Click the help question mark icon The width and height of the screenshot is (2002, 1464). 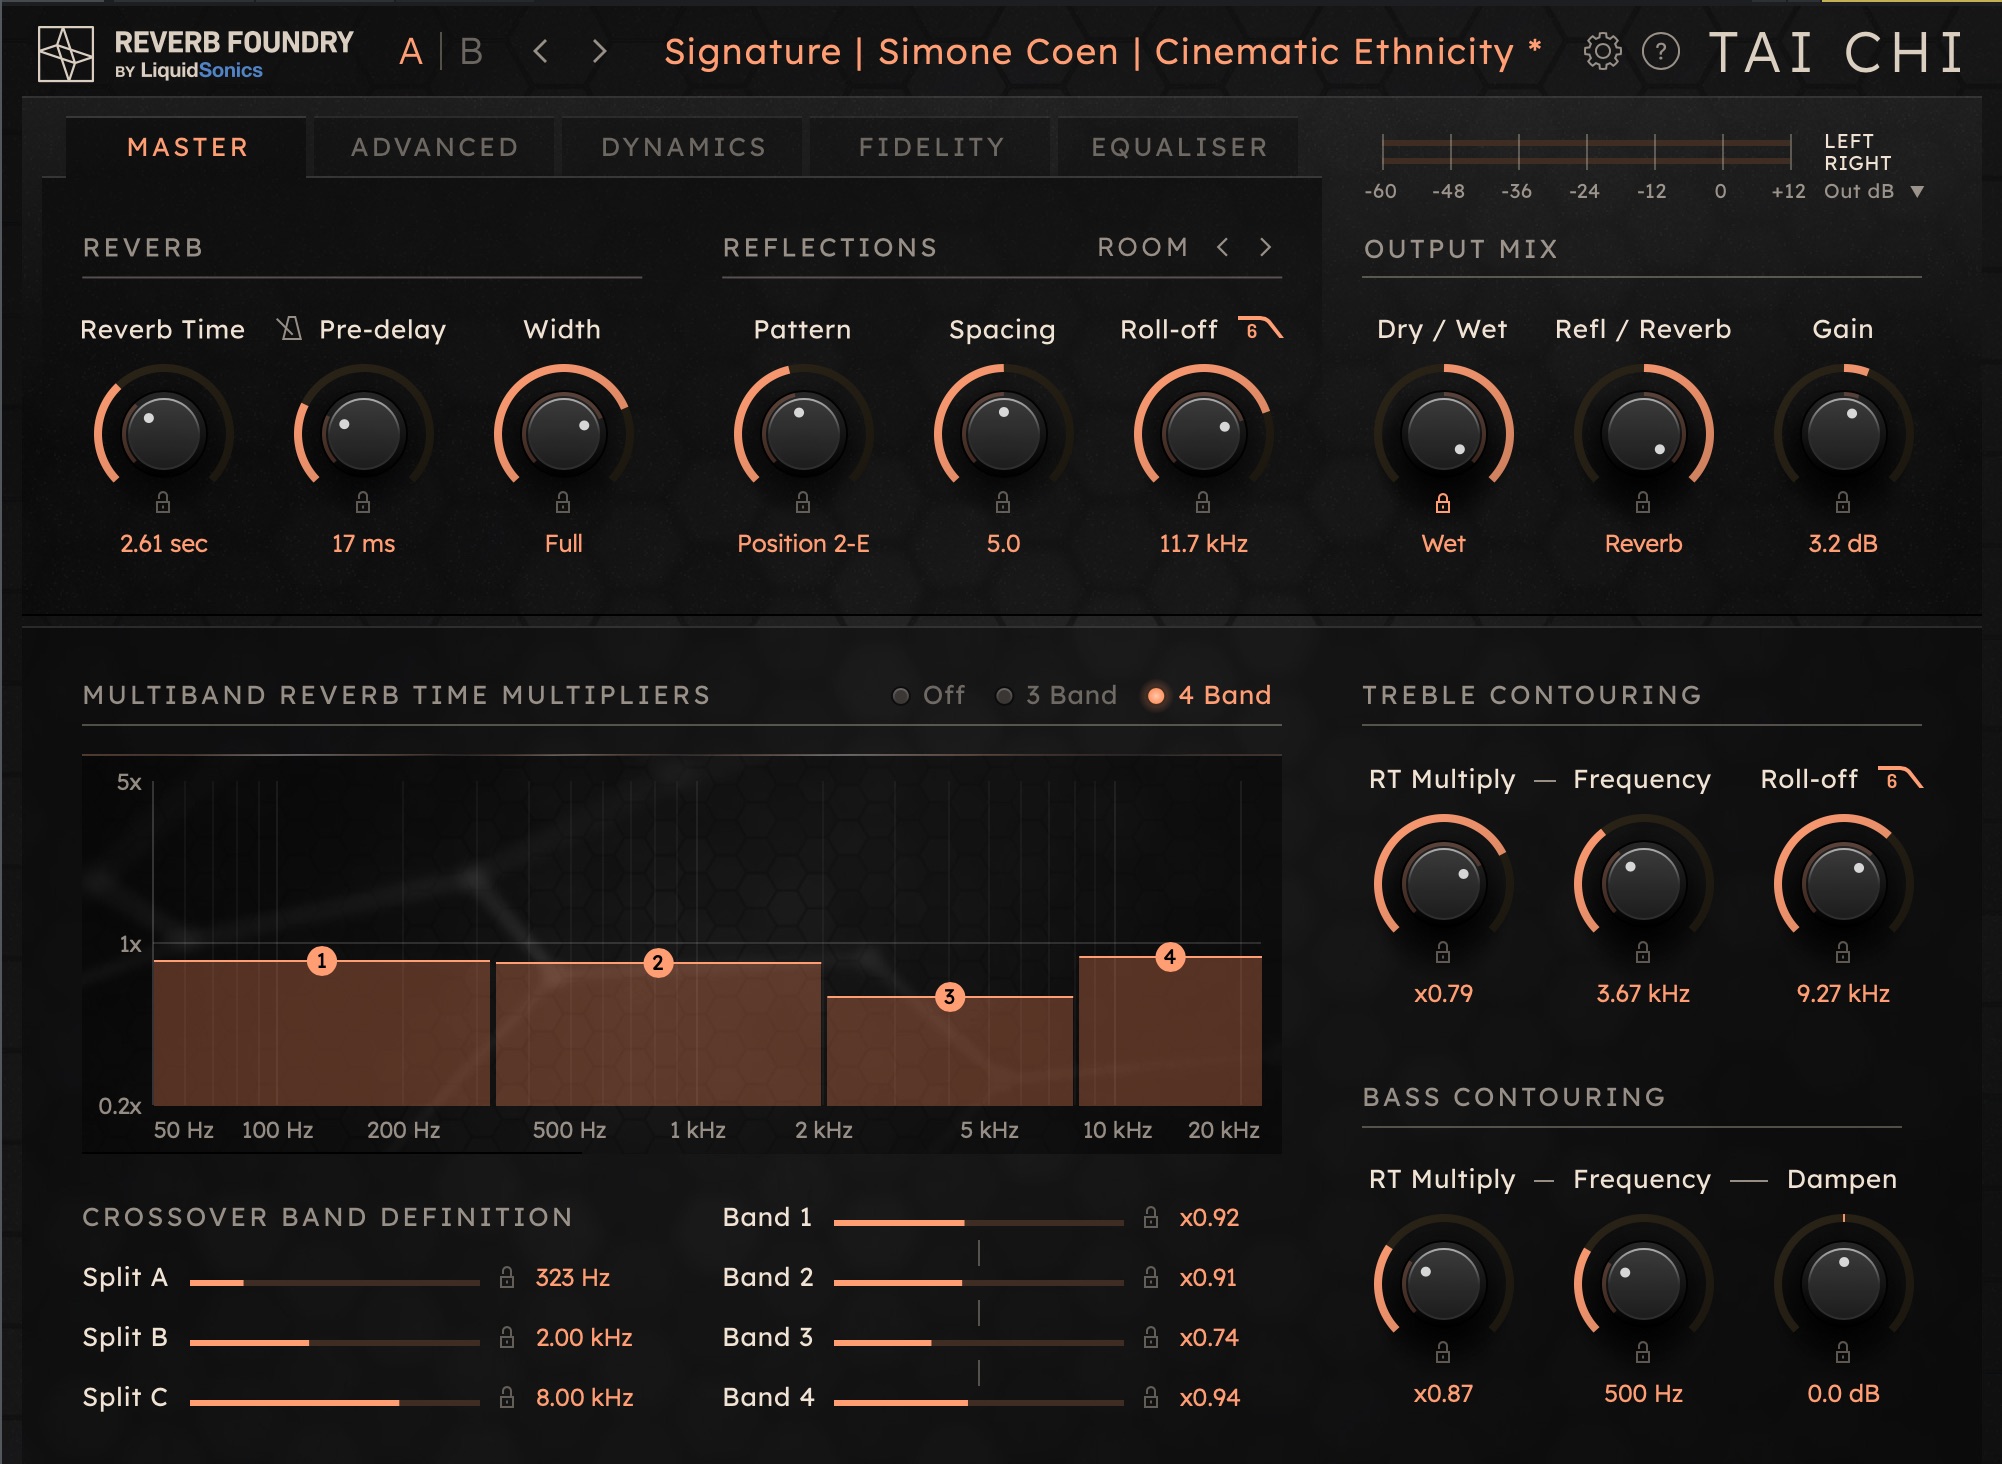tap(1661, 51)
